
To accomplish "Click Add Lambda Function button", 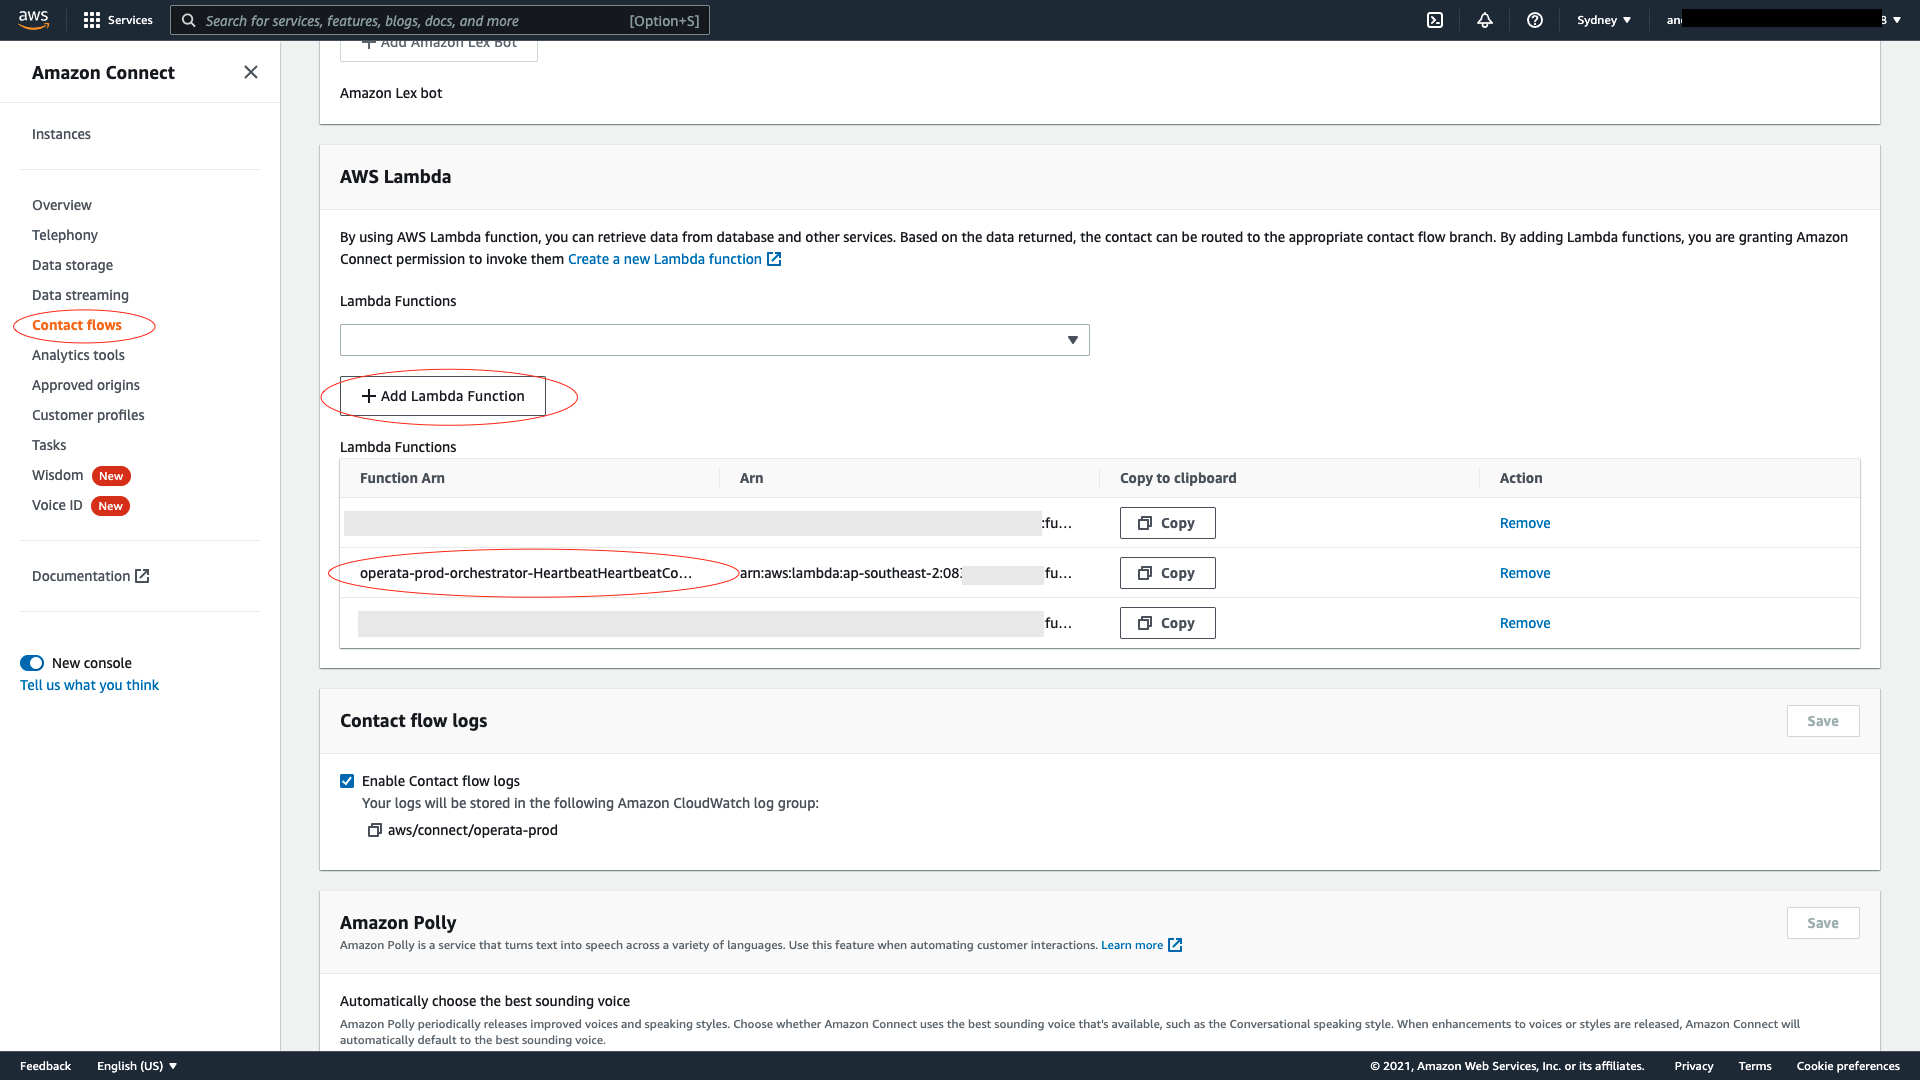I will point(442,396).
